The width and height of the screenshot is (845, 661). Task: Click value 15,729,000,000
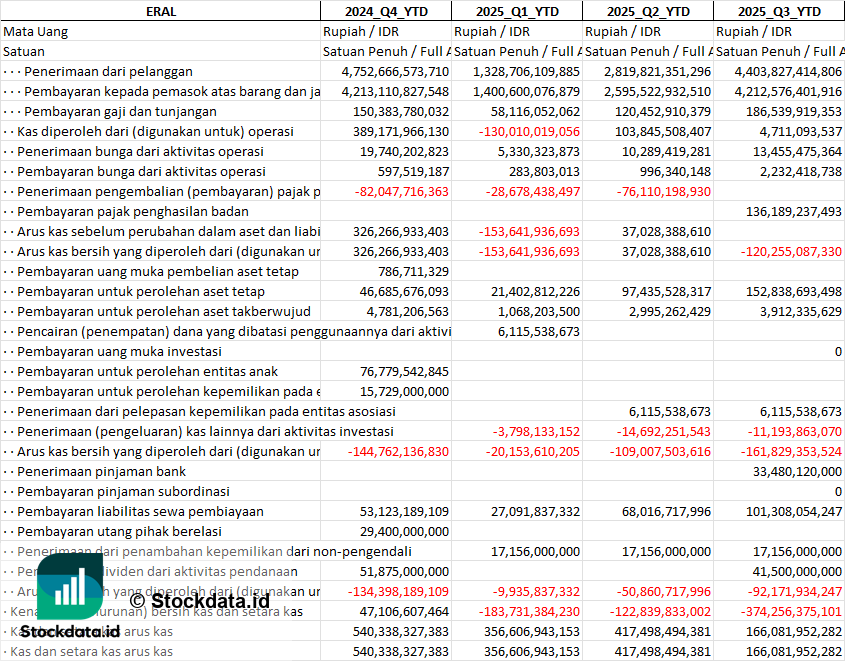(x=404, y=392)
